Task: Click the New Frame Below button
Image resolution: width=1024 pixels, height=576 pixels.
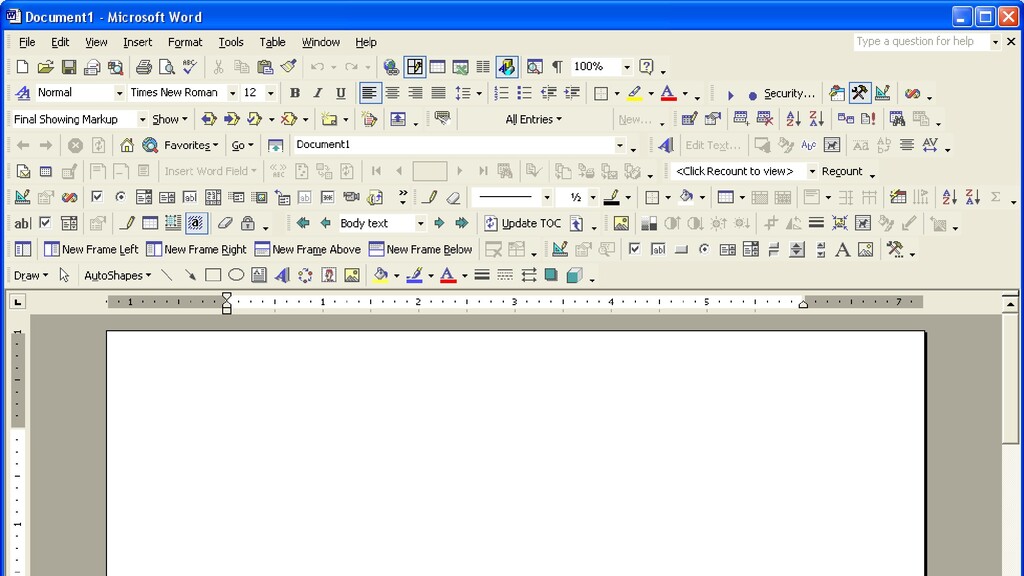Action: (420, 249)
